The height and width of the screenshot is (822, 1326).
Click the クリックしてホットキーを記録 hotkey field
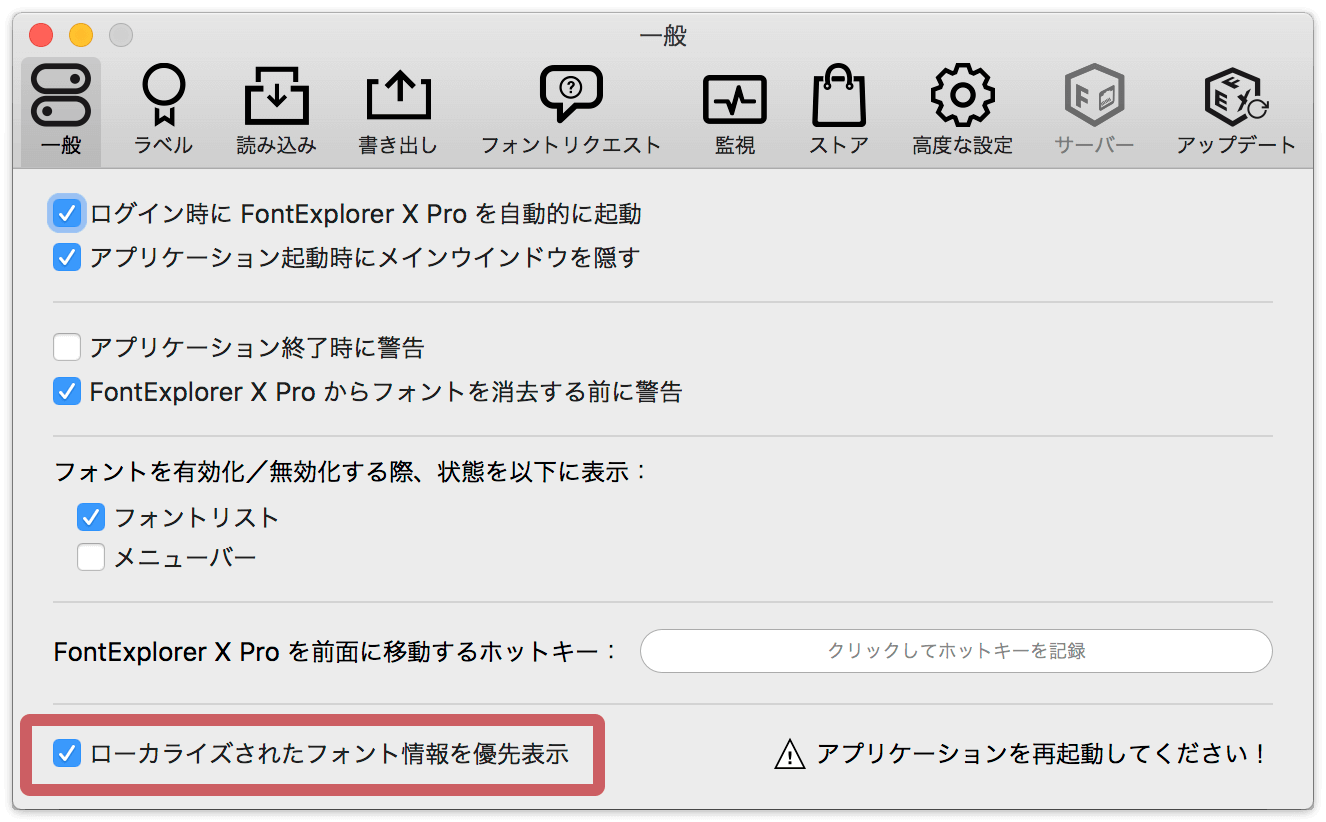956,651
